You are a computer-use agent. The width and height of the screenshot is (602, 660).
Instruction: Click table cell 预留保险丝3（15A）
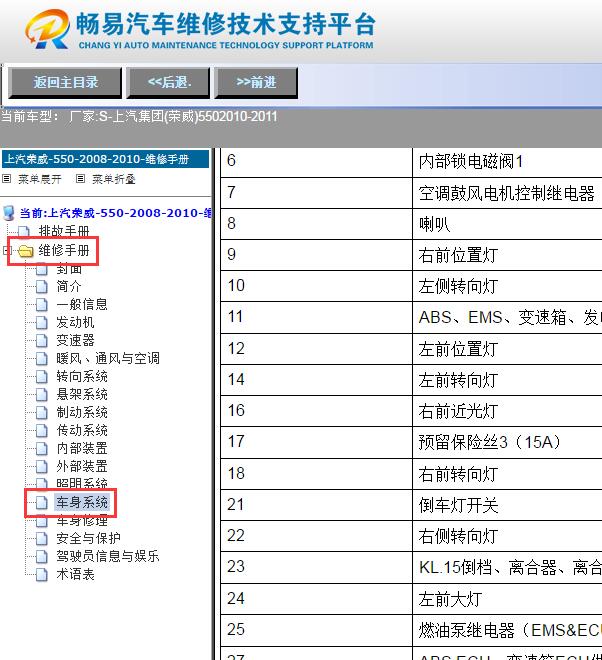click(x=507, y=442)
